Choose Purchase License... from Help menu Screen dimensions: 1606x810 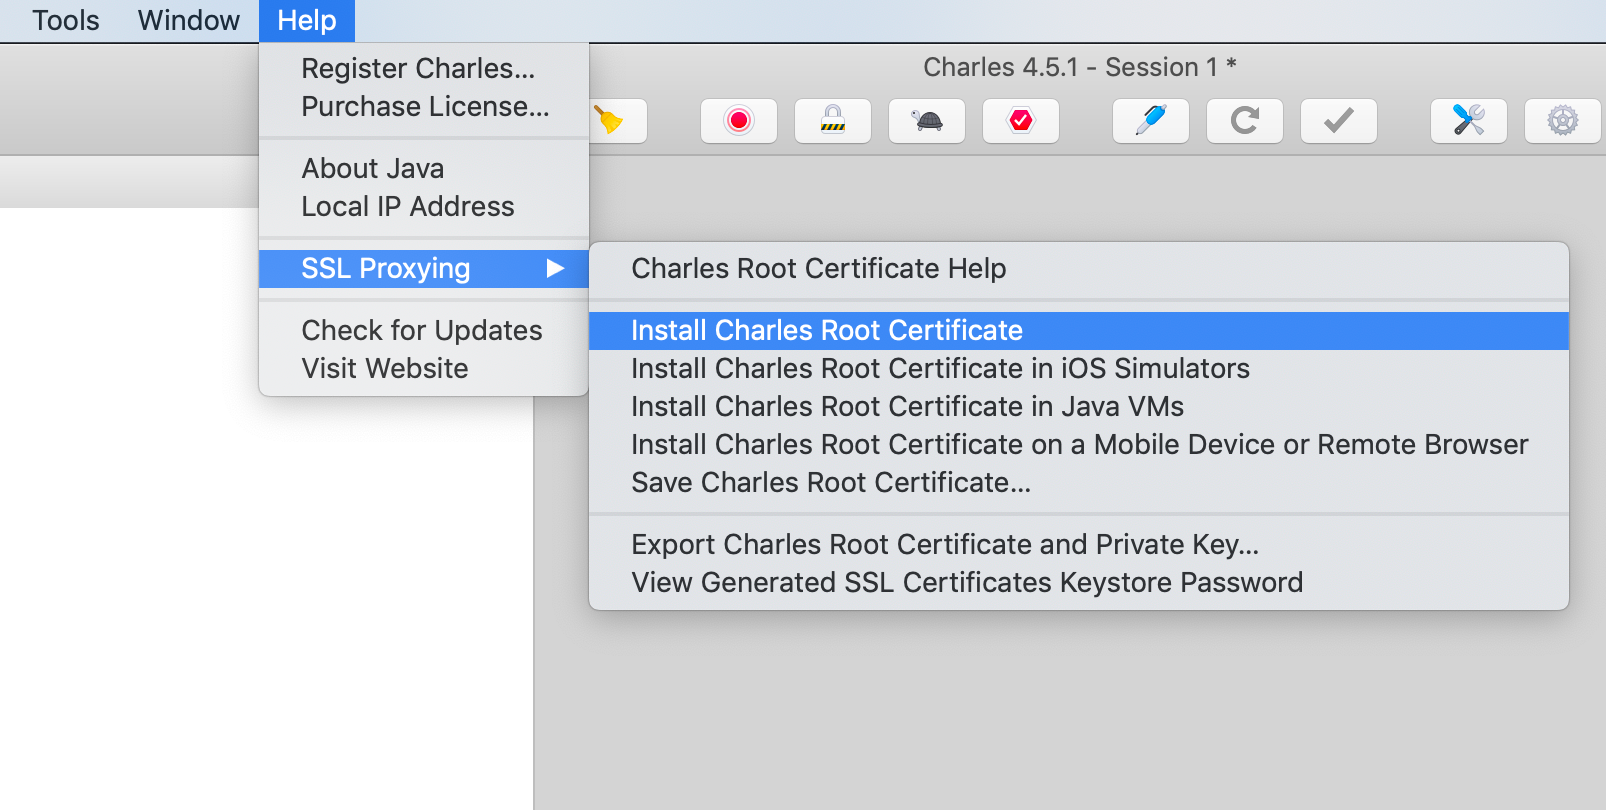(424, 106)
